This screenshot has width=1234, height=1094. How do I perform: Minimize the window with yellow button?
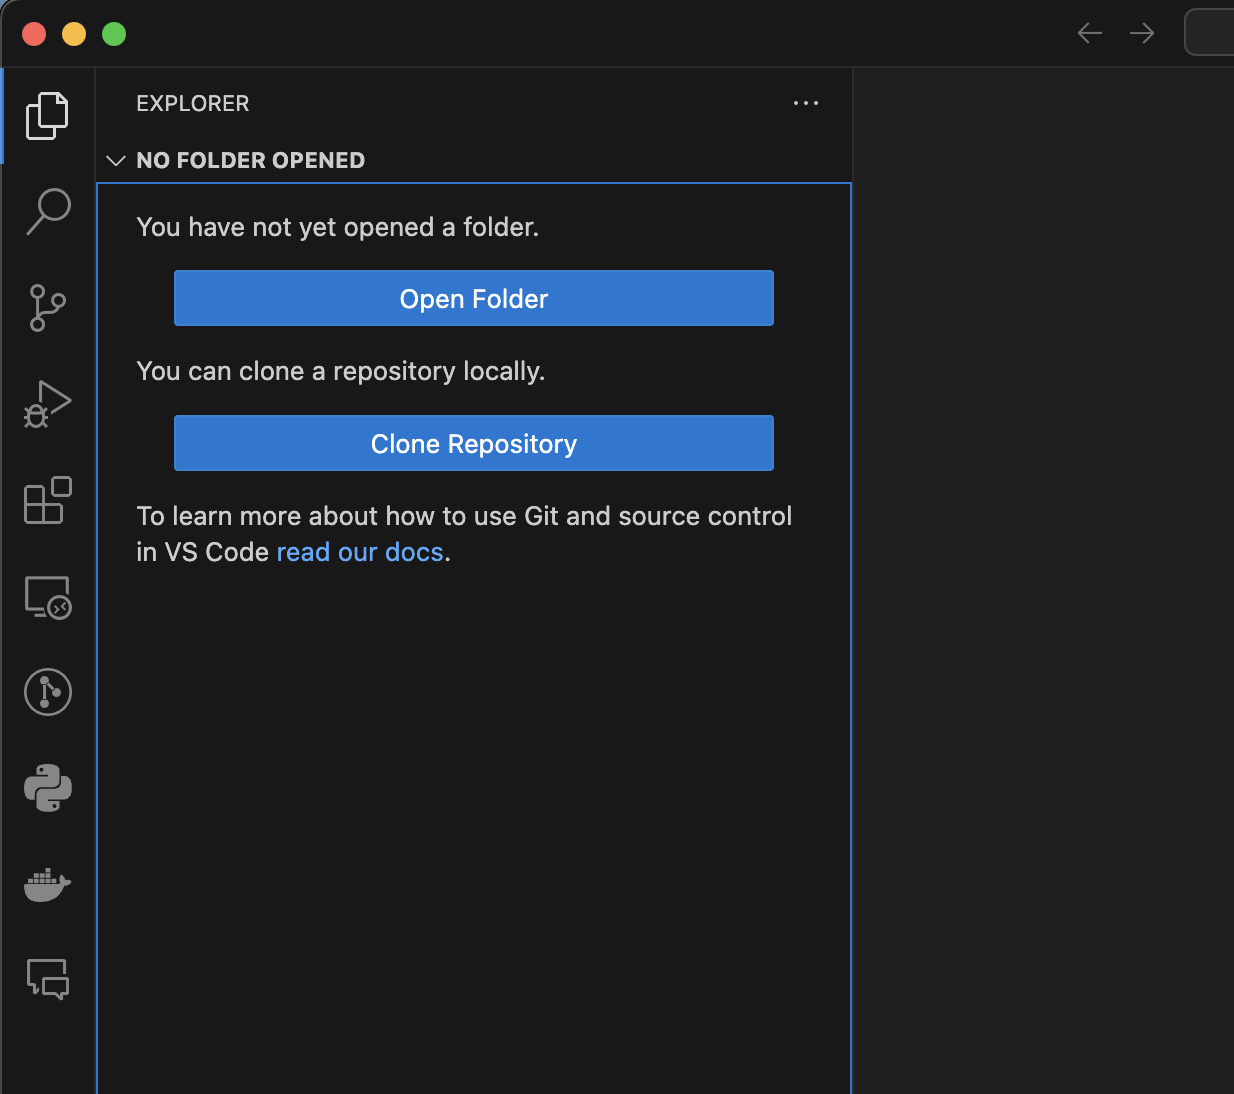coord(74,34)
